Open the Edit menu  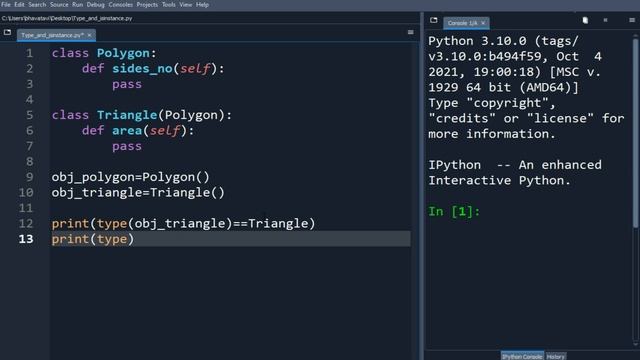(x=19, y=5)
